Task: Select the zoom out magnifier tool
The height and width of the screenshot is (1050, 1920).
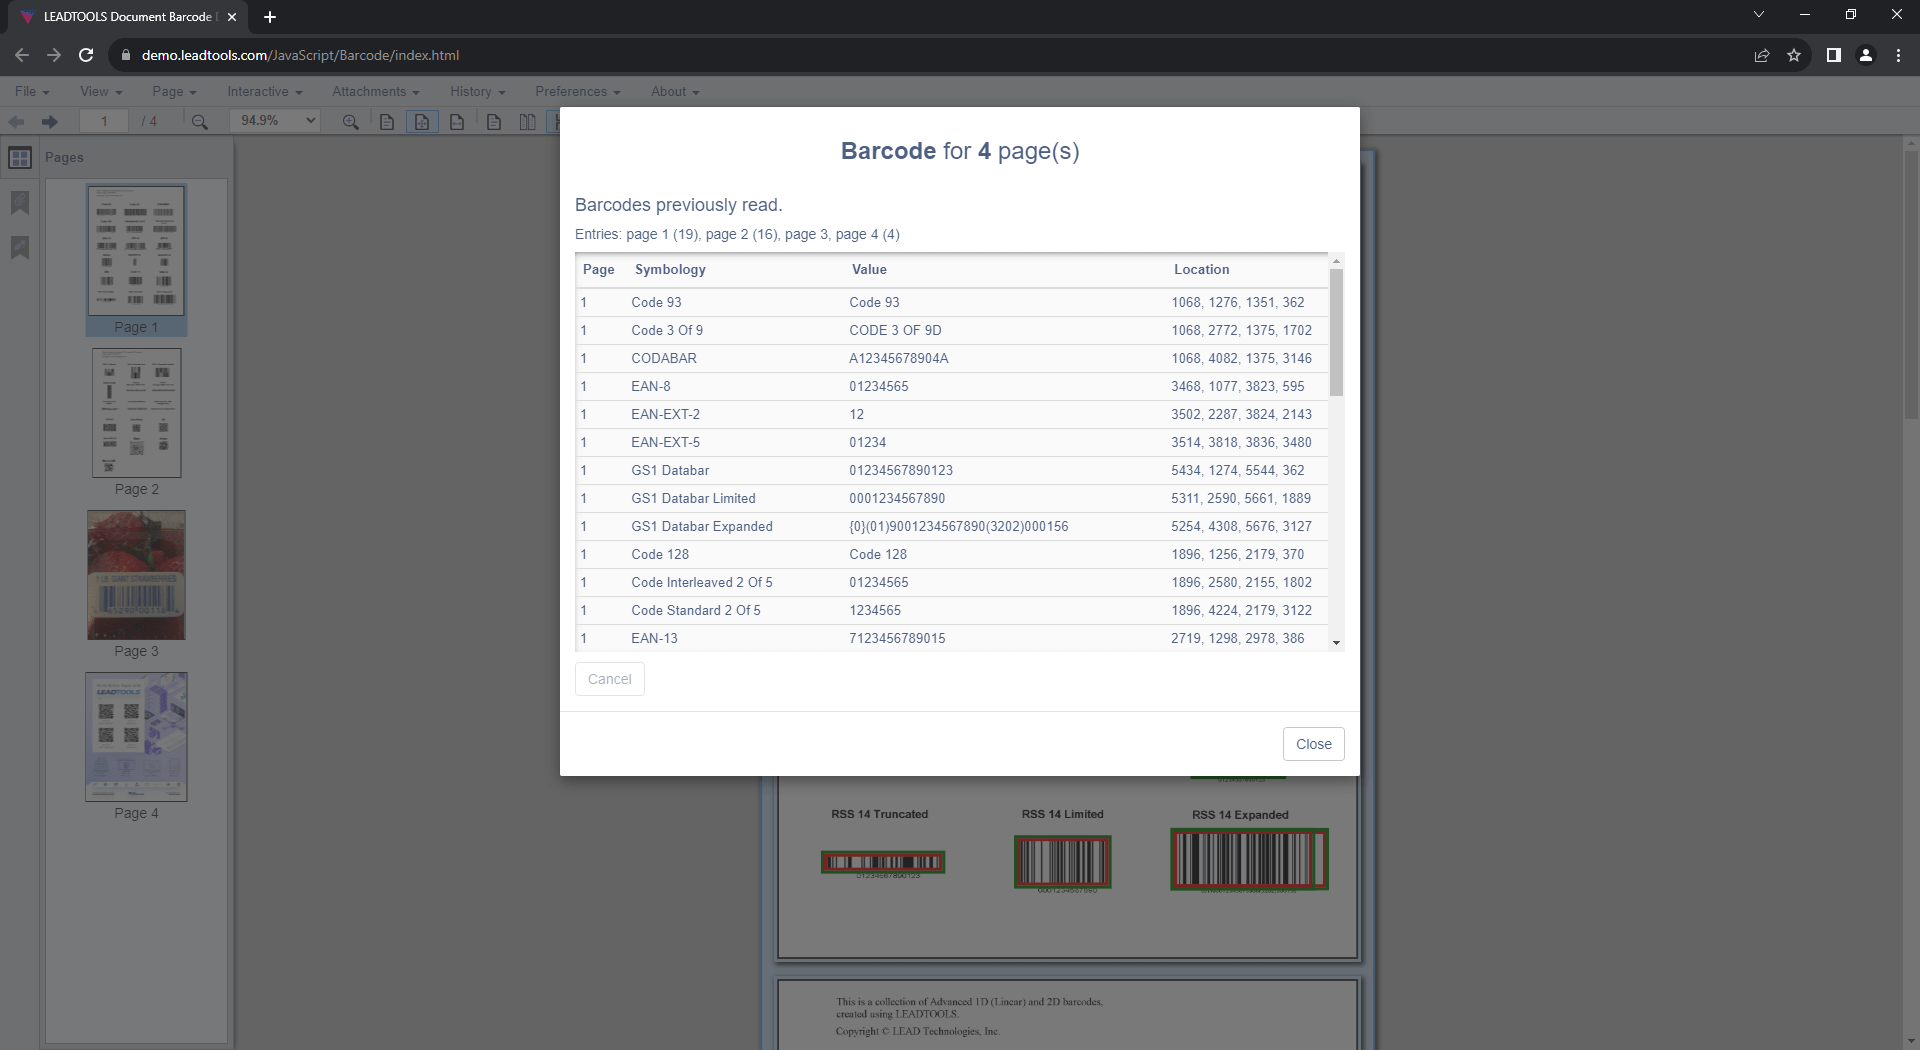Action: pos(200,122)
